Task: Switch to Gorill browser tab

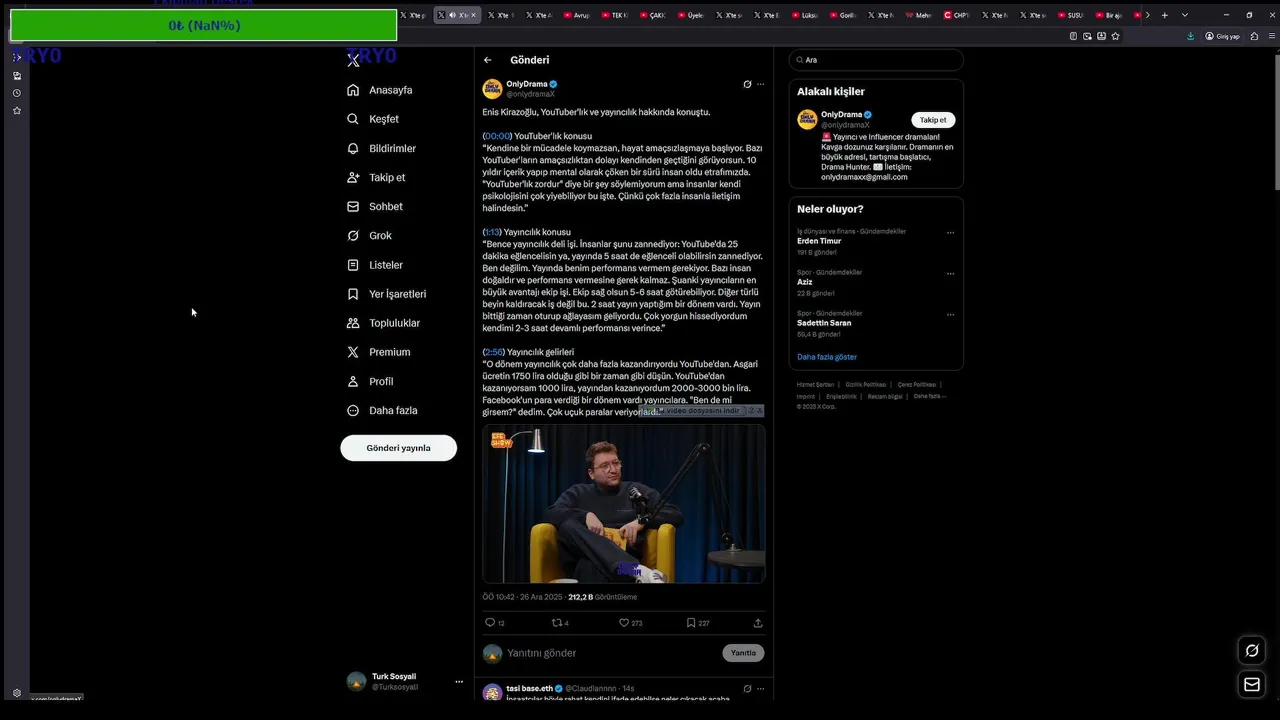Action: [x=843, y=15]
